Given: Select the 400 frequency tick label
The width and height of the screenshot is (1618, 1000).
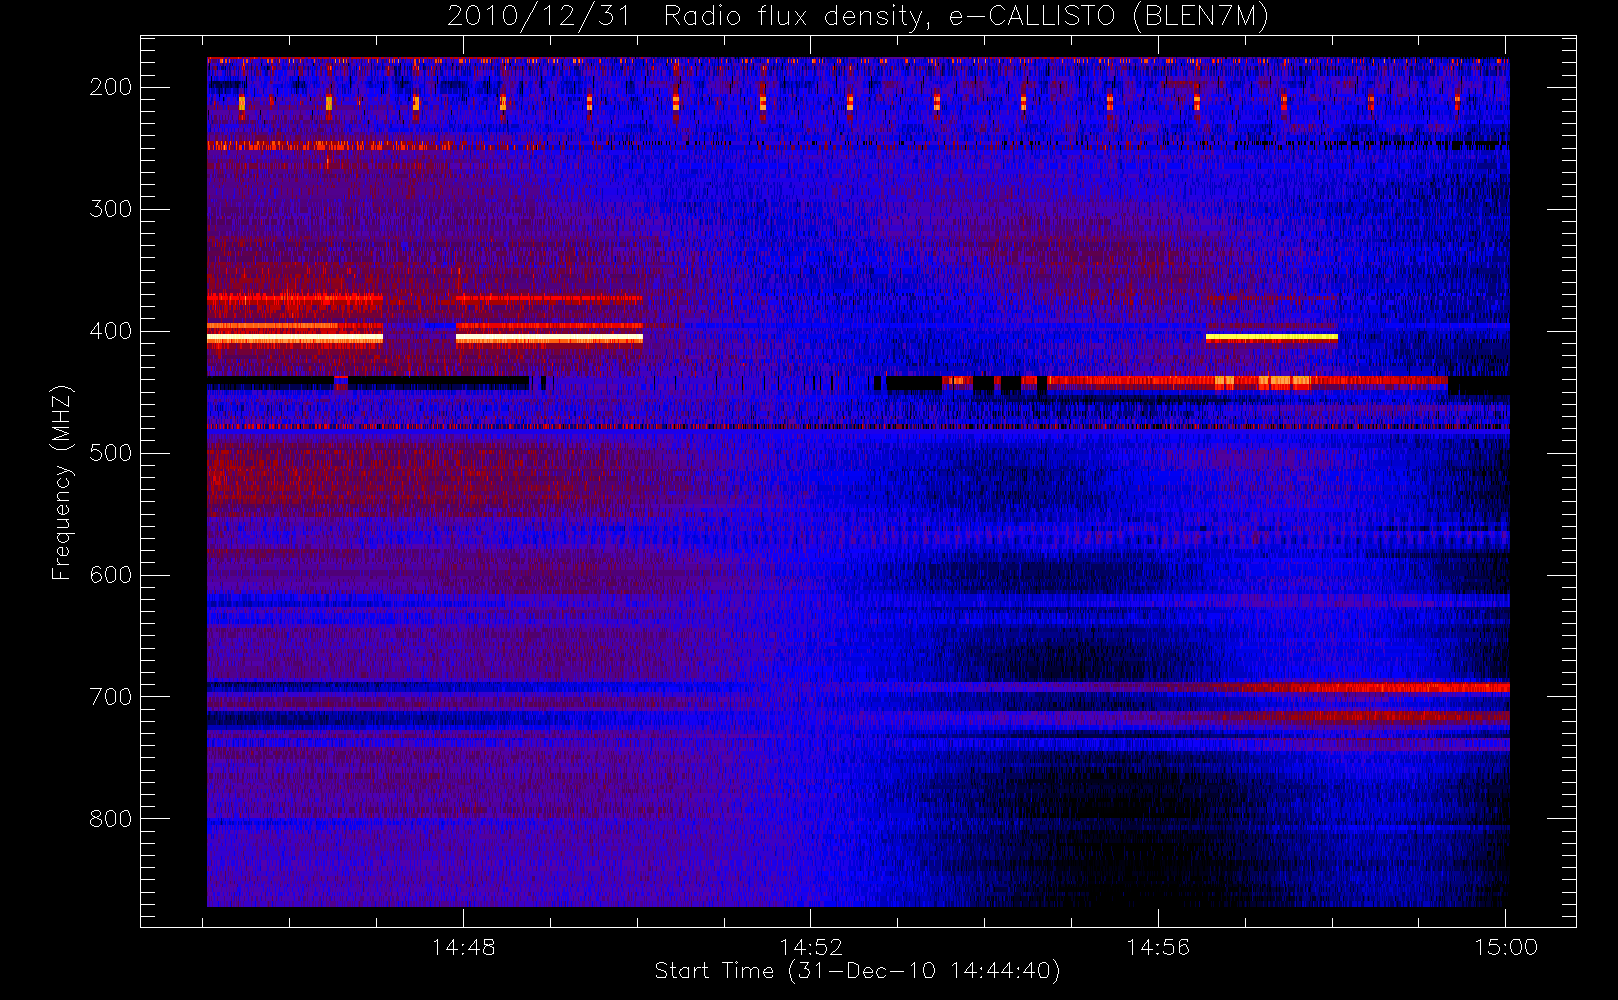Looking at the screenshot, I should [110, 331].
